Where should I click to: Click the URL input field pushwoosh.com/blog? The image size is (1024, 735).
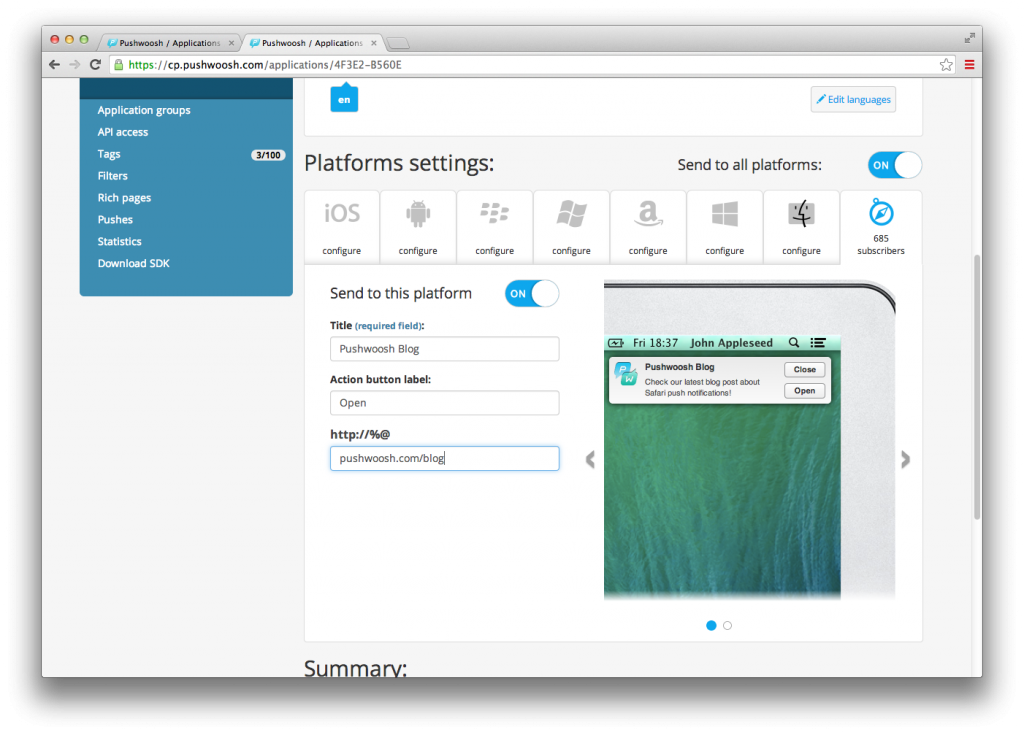pos(444,458)
